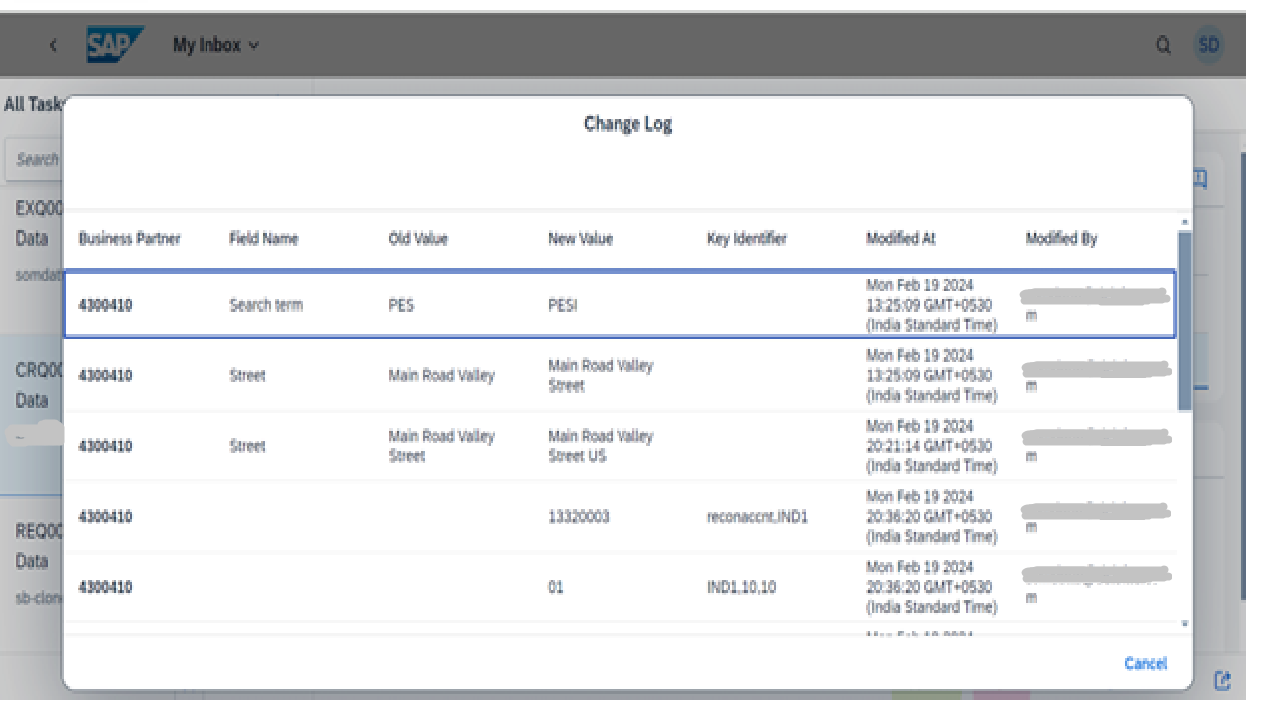This screenshot has width=1280, height=720.
Task: Click the open-in-new-window icon at bottom right
Action: [x=1222, y=680]
